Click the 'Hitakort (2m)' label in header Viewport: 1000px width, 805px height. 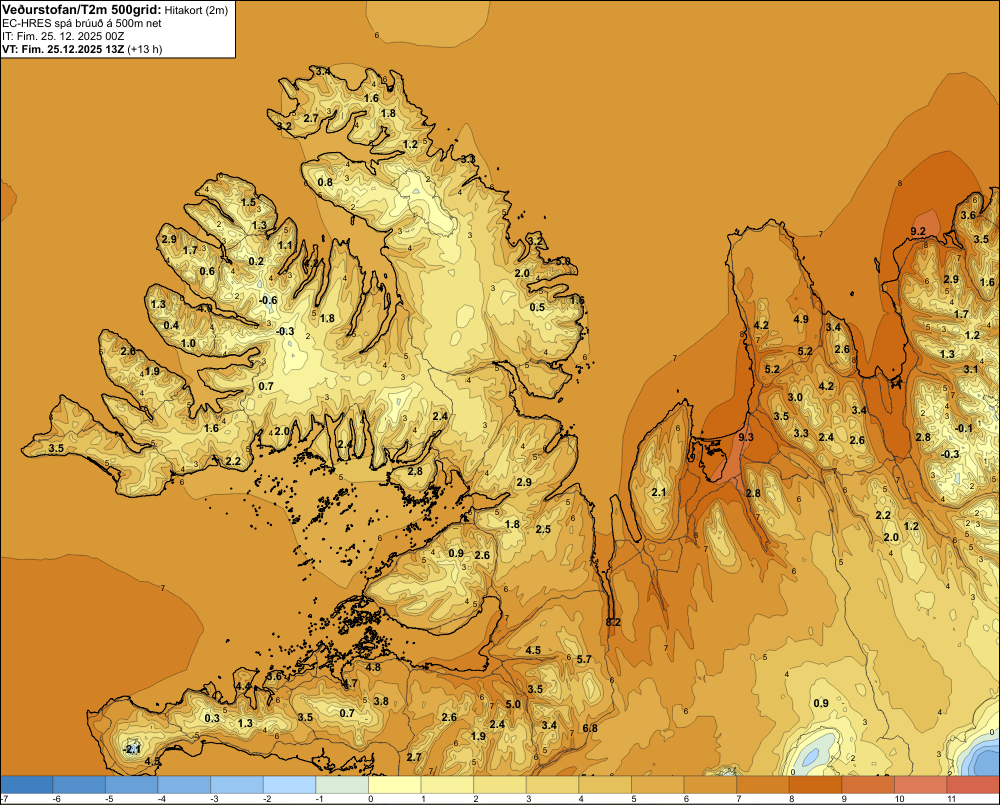tap(196, 10)
